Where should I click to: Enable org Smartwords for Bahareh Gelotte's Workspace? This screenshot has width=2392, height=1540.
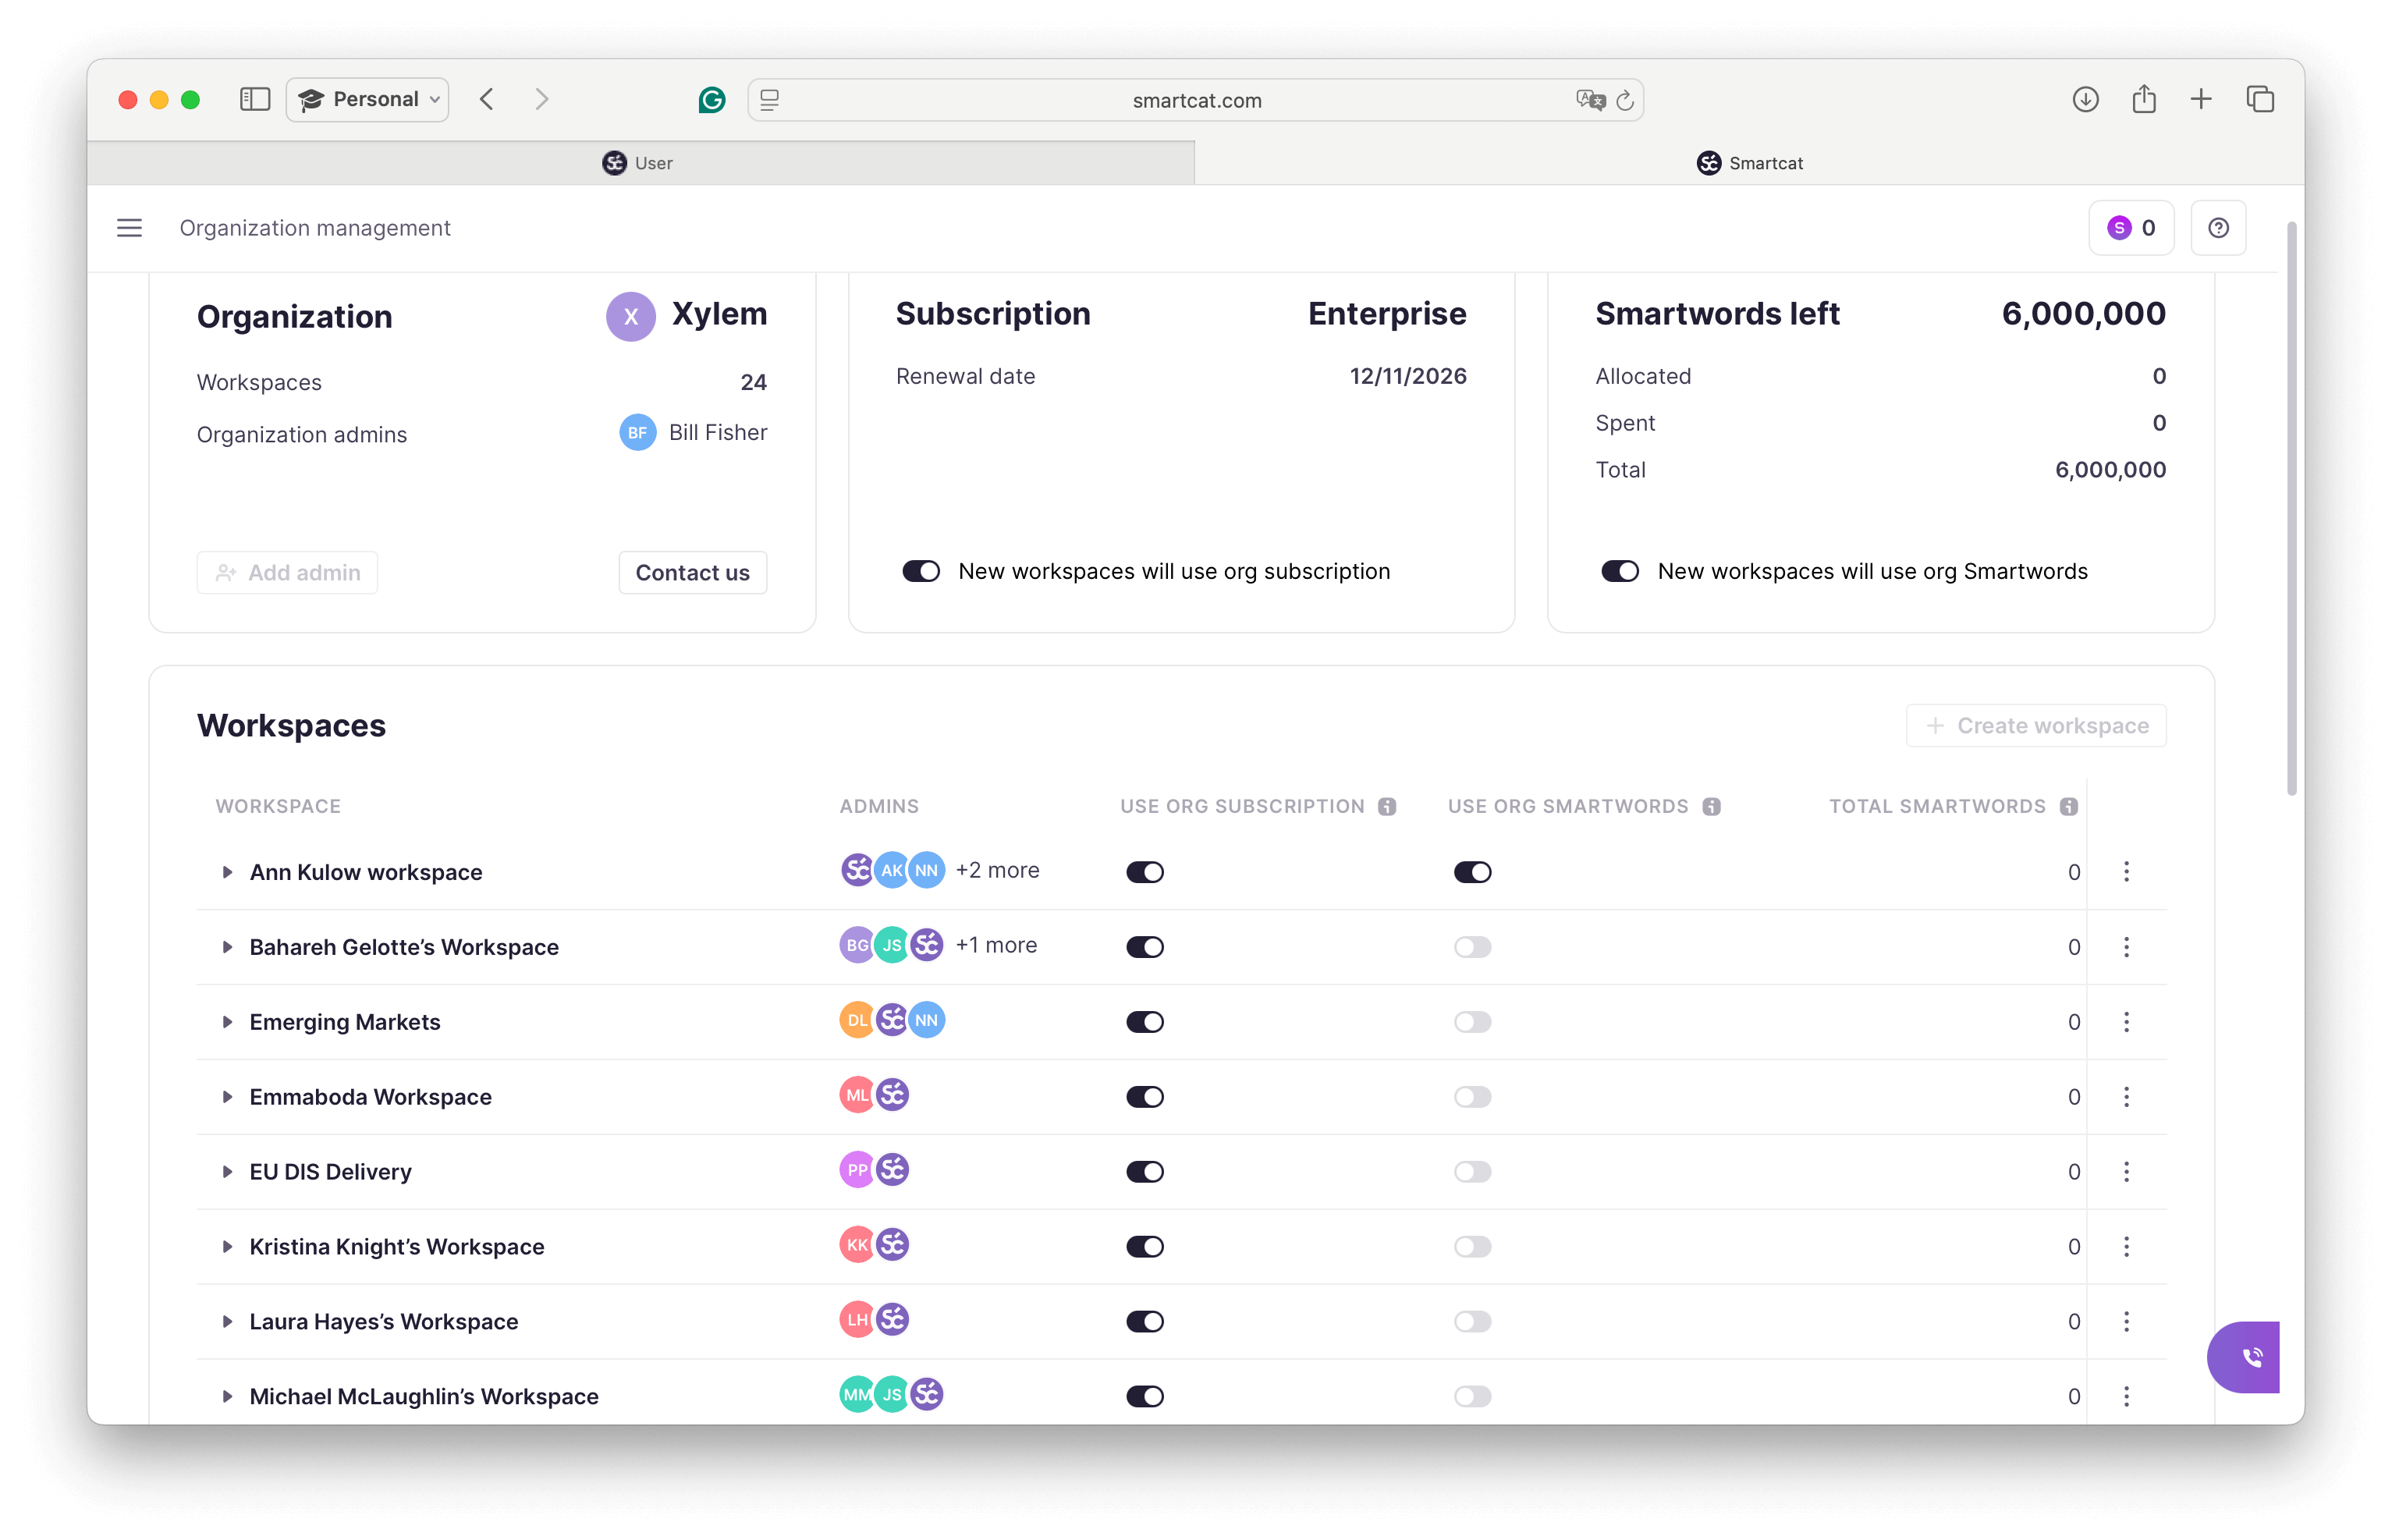[1472, 946]
